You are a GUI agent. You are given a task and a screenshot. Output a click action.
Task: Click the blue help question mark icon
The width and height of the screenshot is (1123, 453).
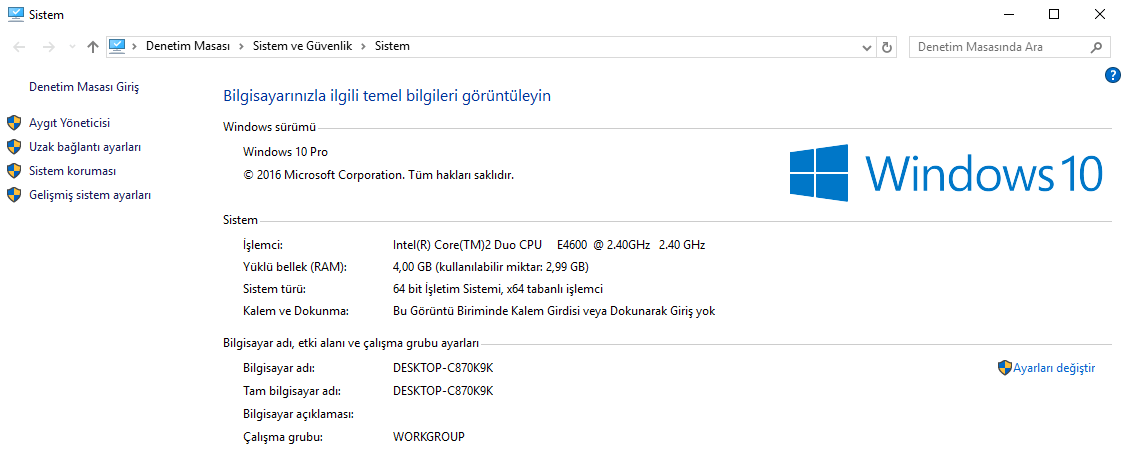click(x=1112, y=74)
